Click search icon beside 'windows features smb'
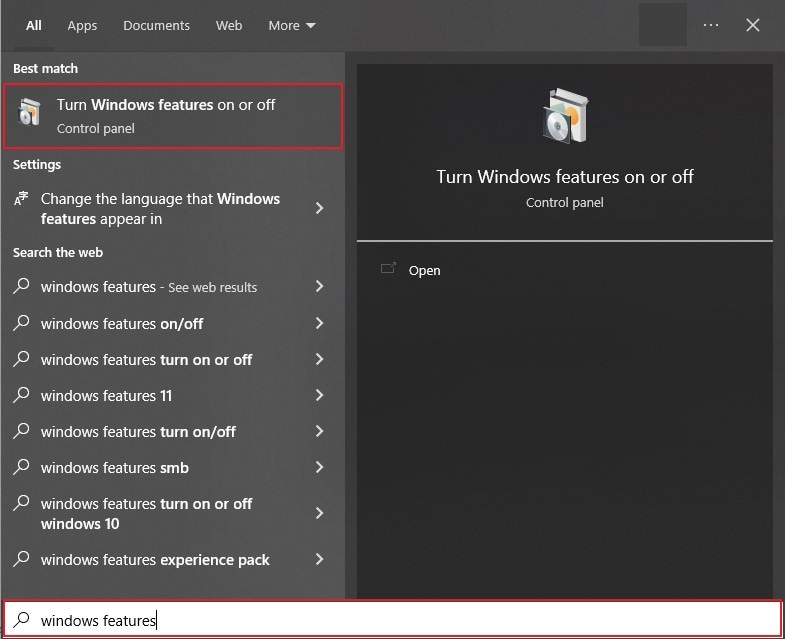Image resolution: width=785 pixels, height=639 pixels. point(21,467)
